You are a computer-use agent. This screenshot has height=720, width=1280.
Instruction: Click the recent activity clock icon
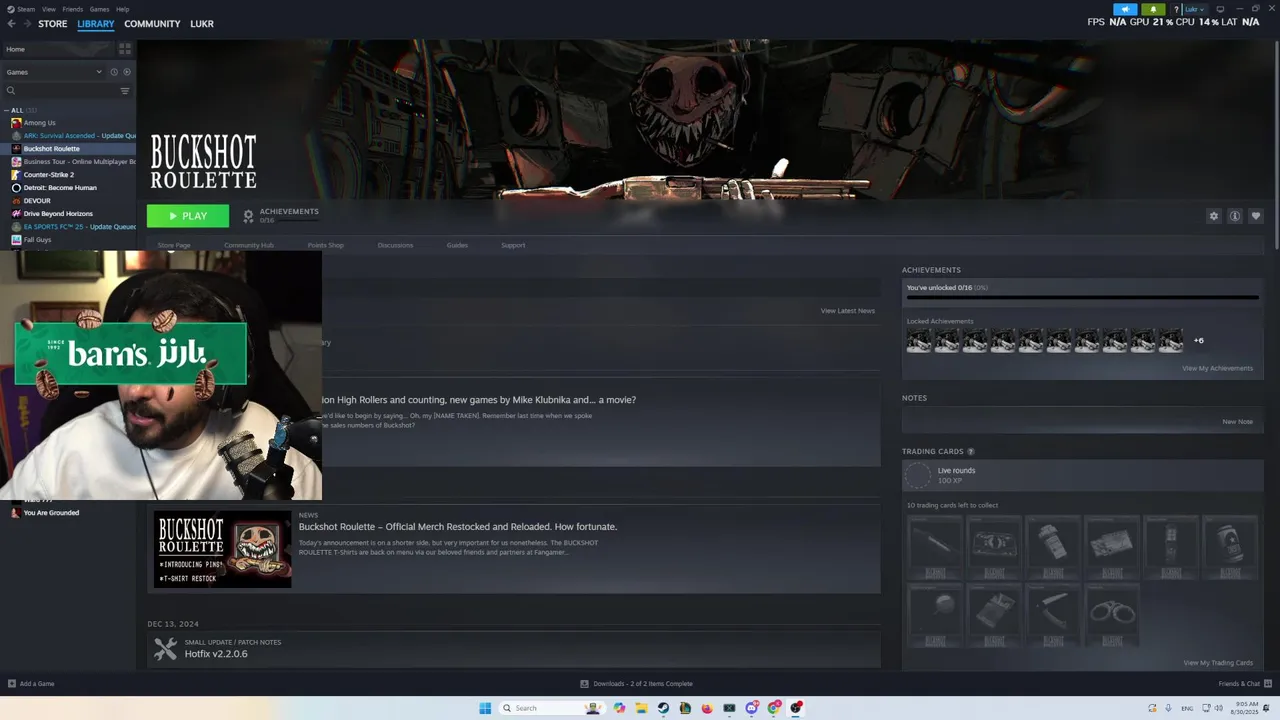click(x=114, y=72)
